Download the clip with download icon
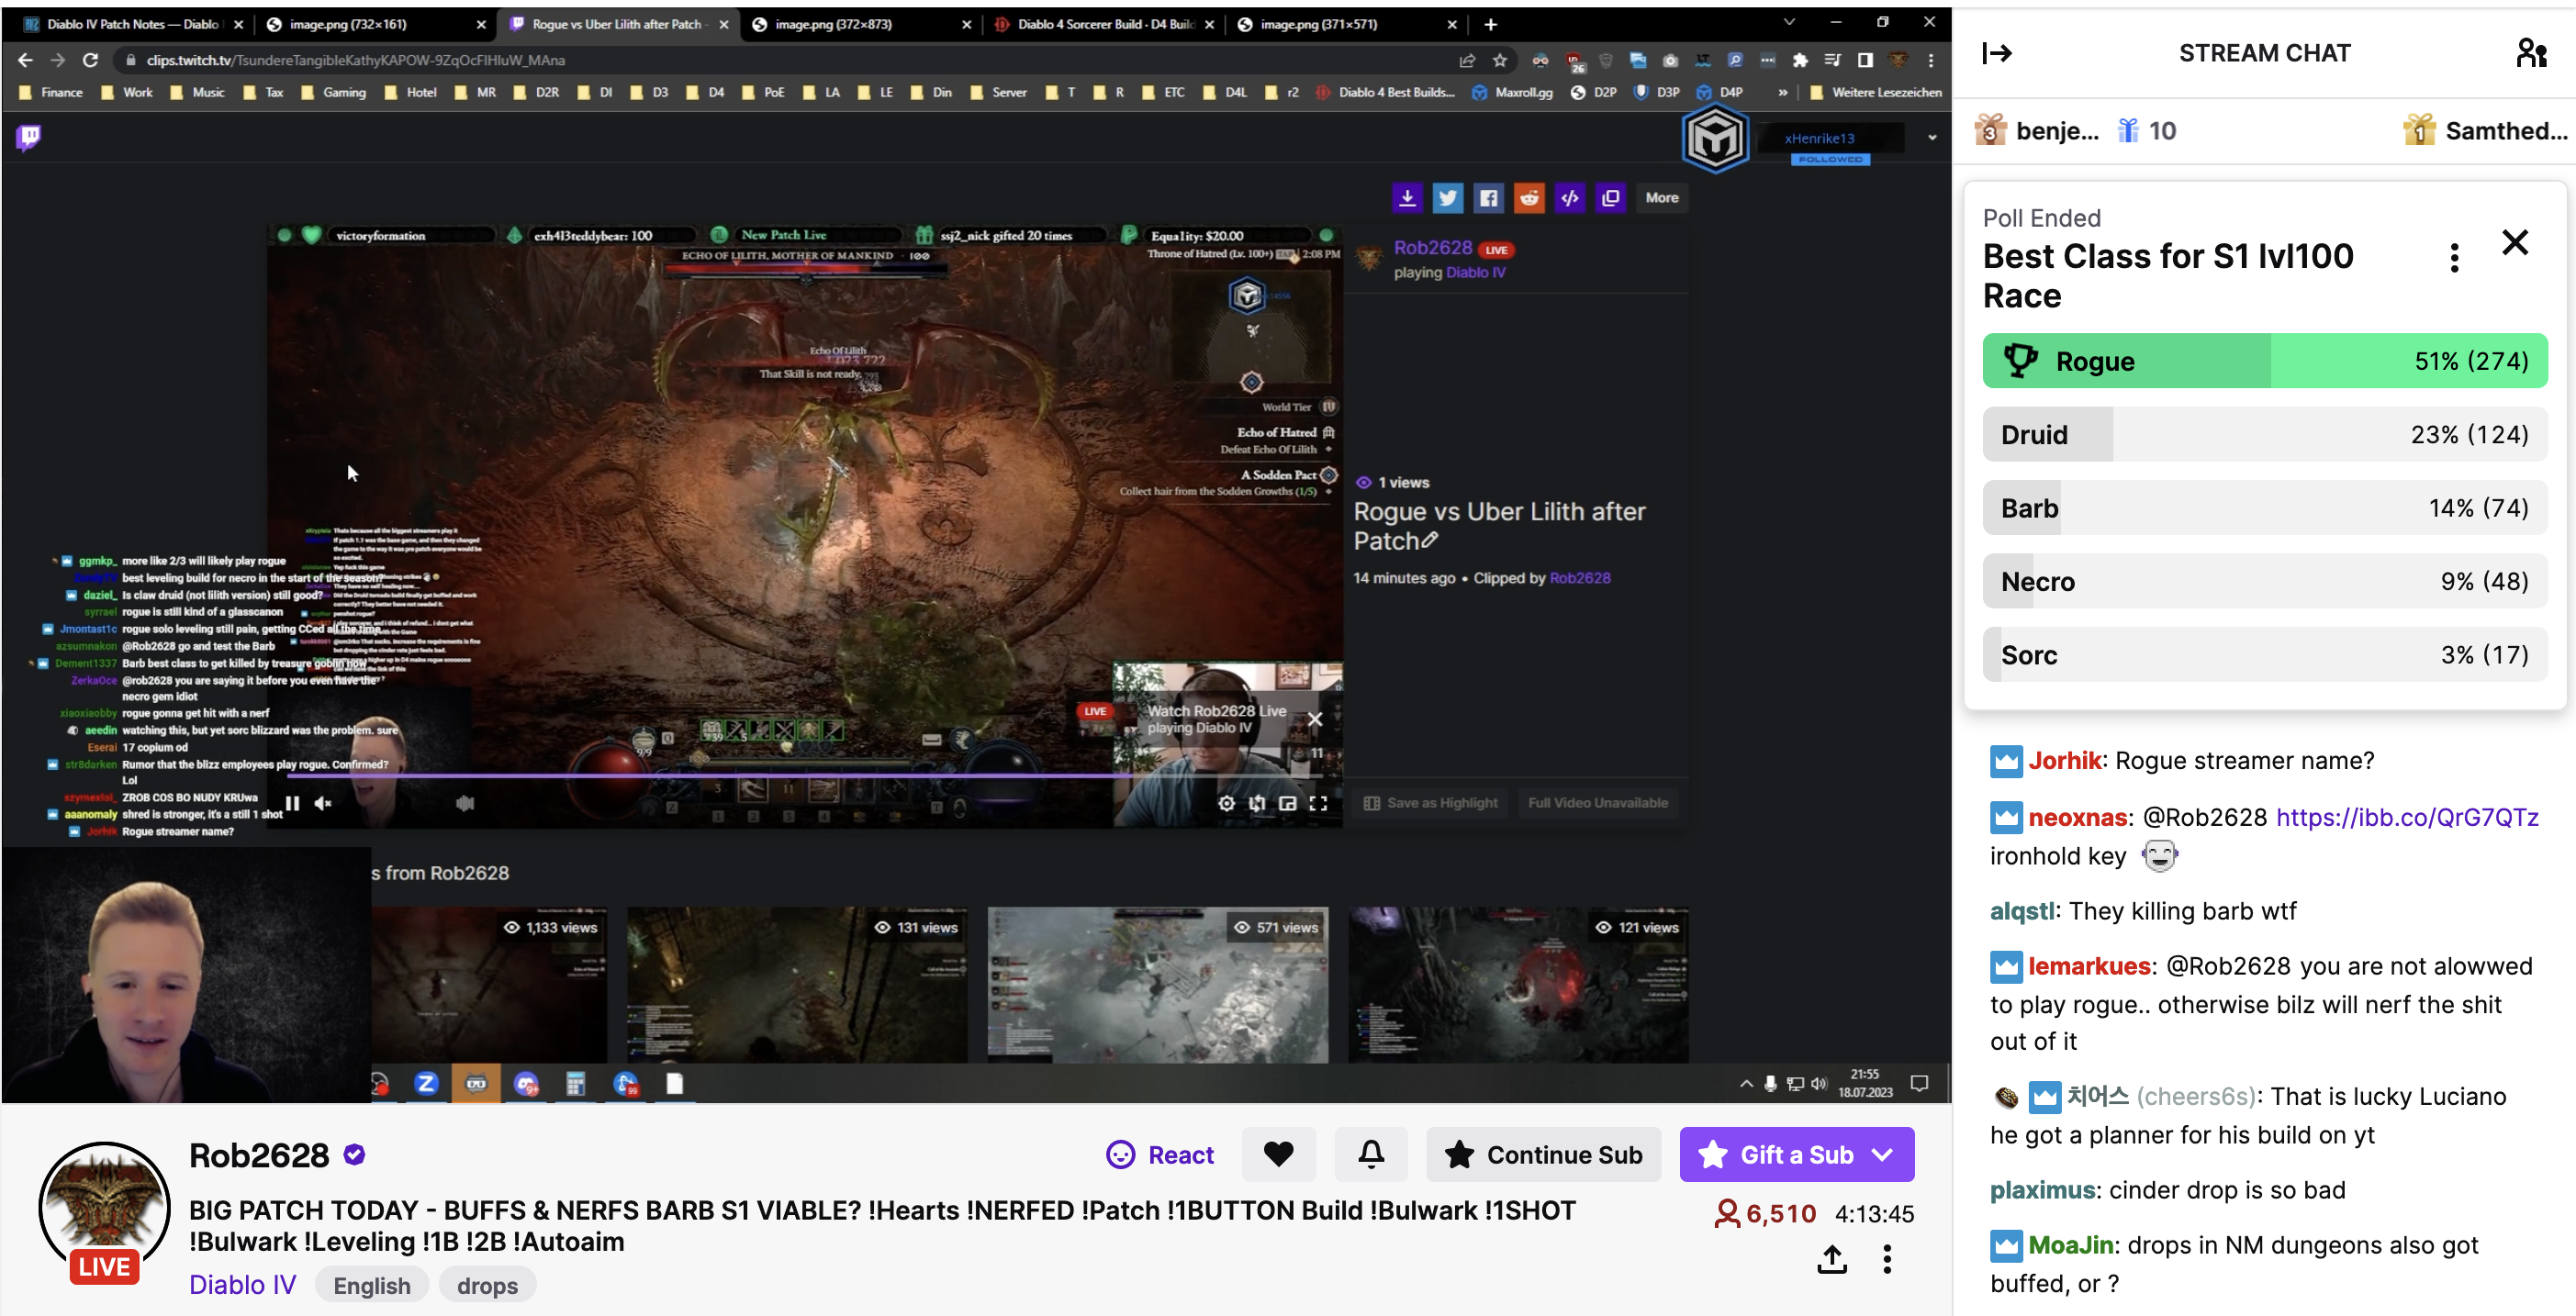2576x1316 pixels. [1407, 197]
